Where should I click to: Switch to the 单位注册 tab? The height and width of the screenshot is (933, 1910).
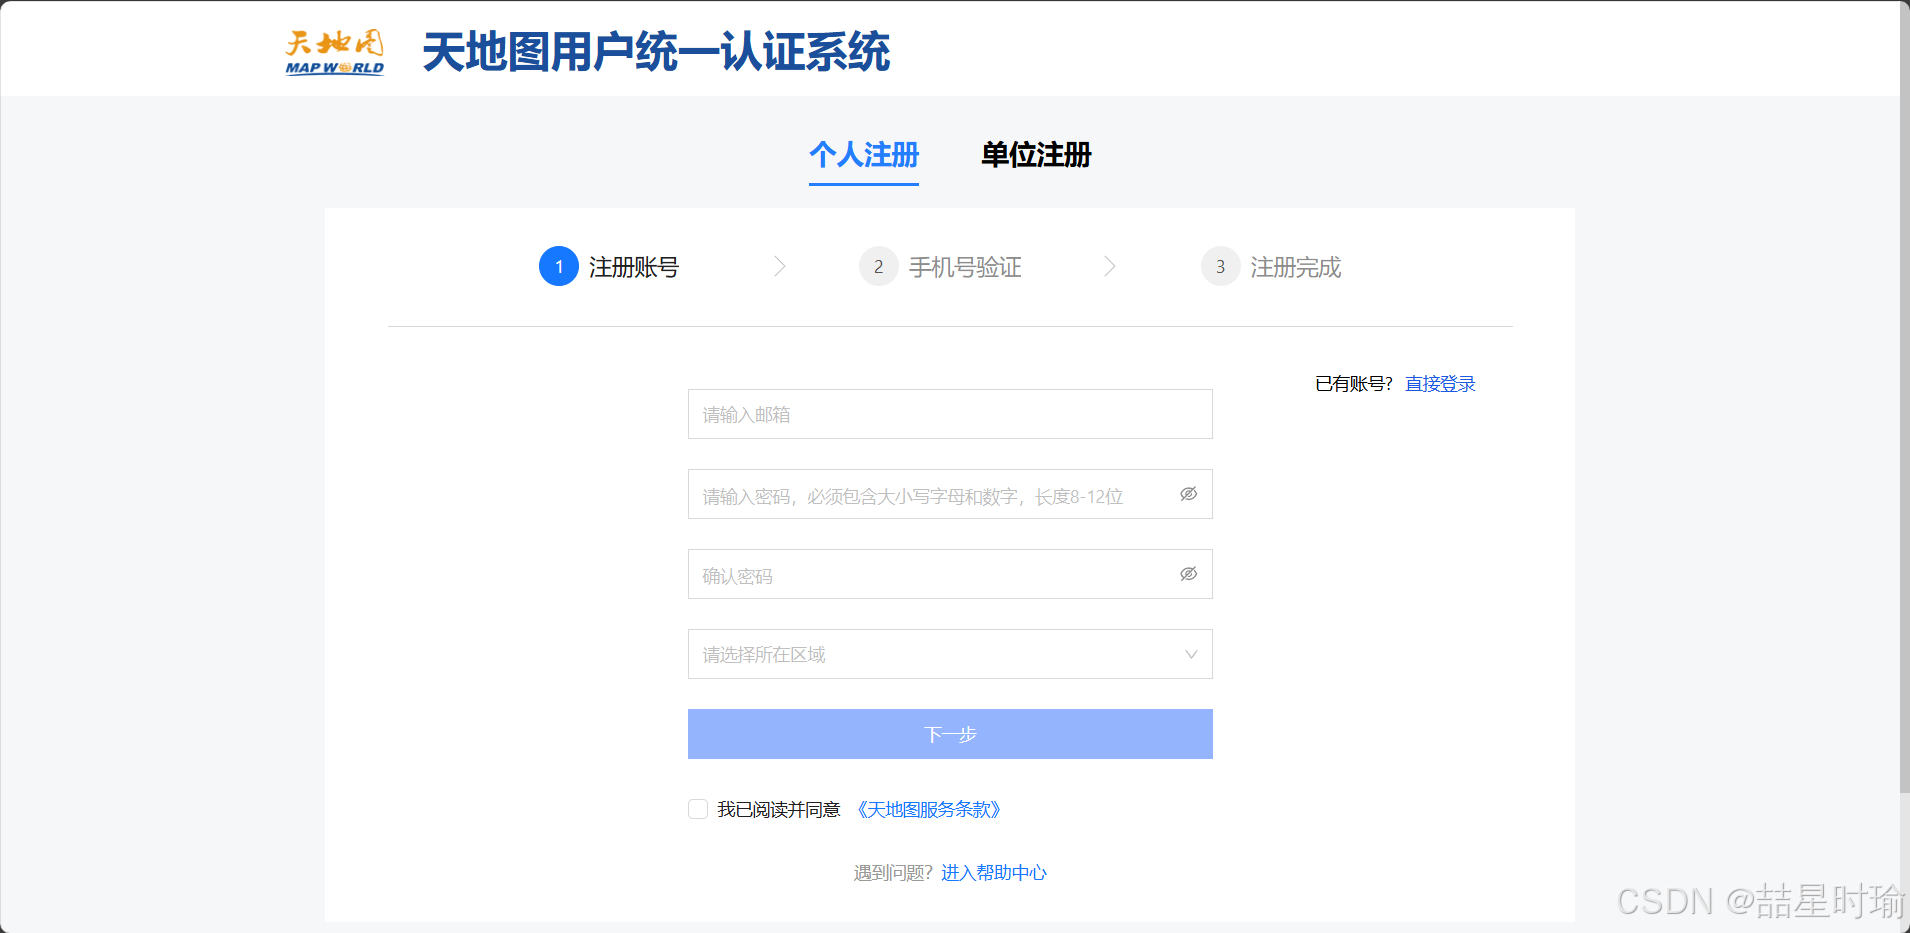pos(1036,155)
